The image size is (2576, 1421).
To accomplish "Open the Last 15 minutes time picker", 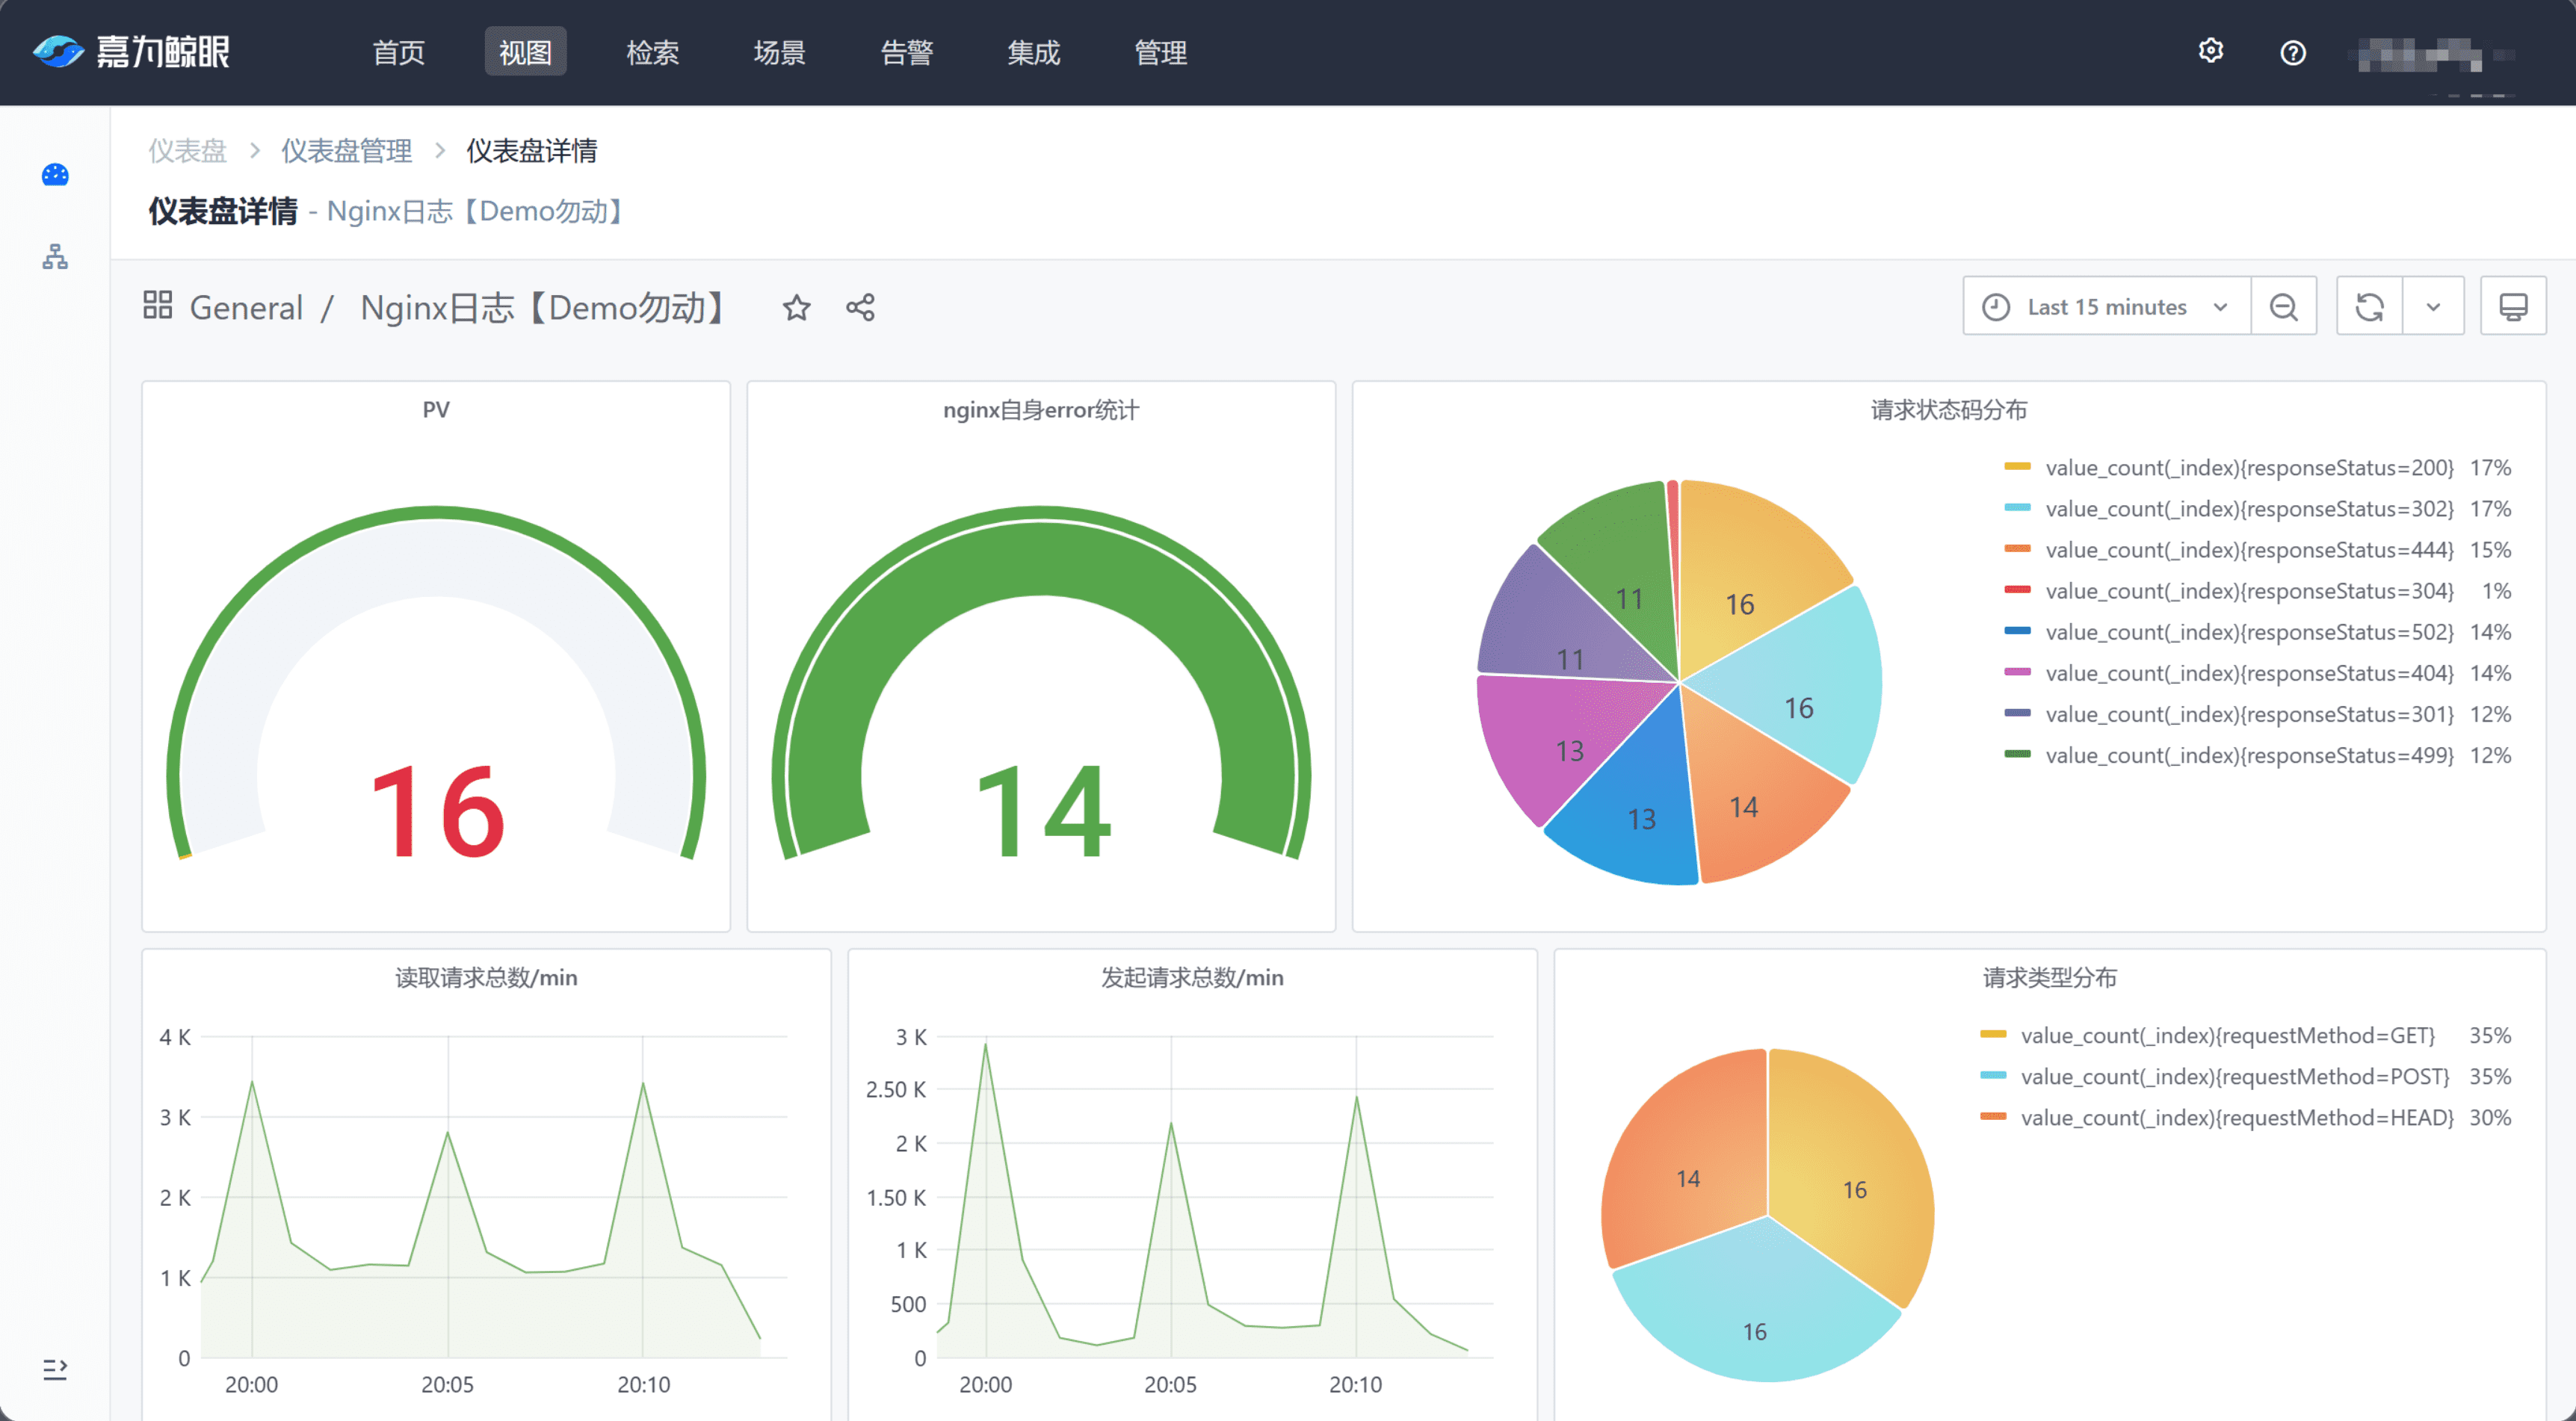I will tap(2107, 307).
